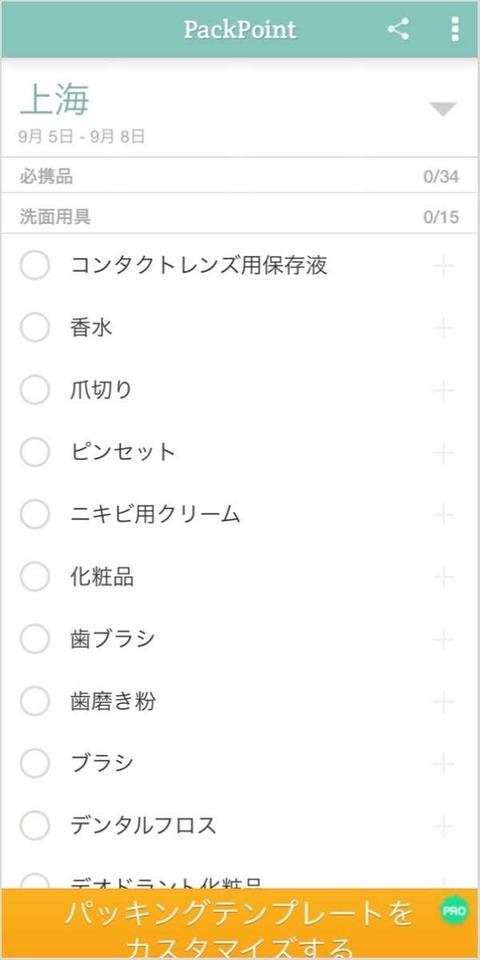Tick the デンタルフロス checkbox
Image resolution: width=480 pixels, height=960 pixels.
[x=35, y=825]
